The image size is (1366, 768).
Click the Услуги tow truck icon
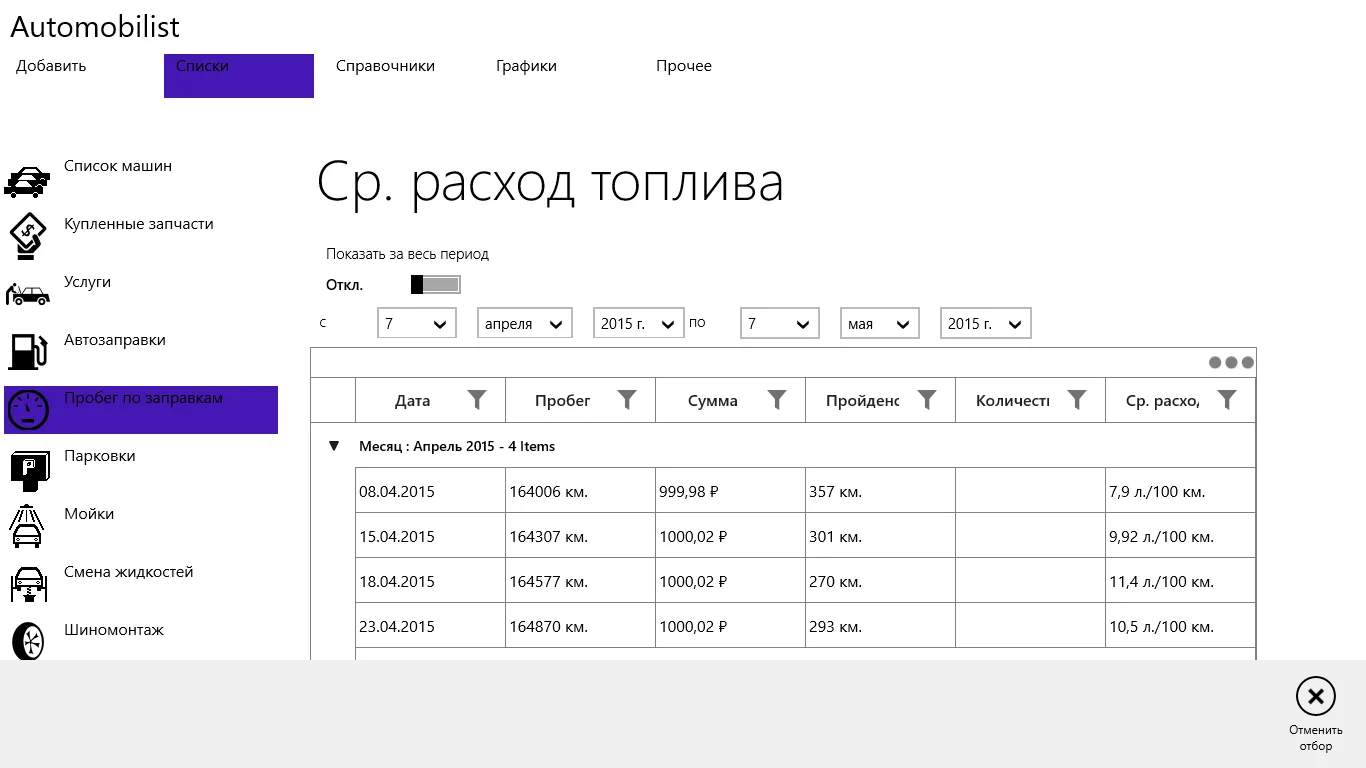[x=27, y=294]
